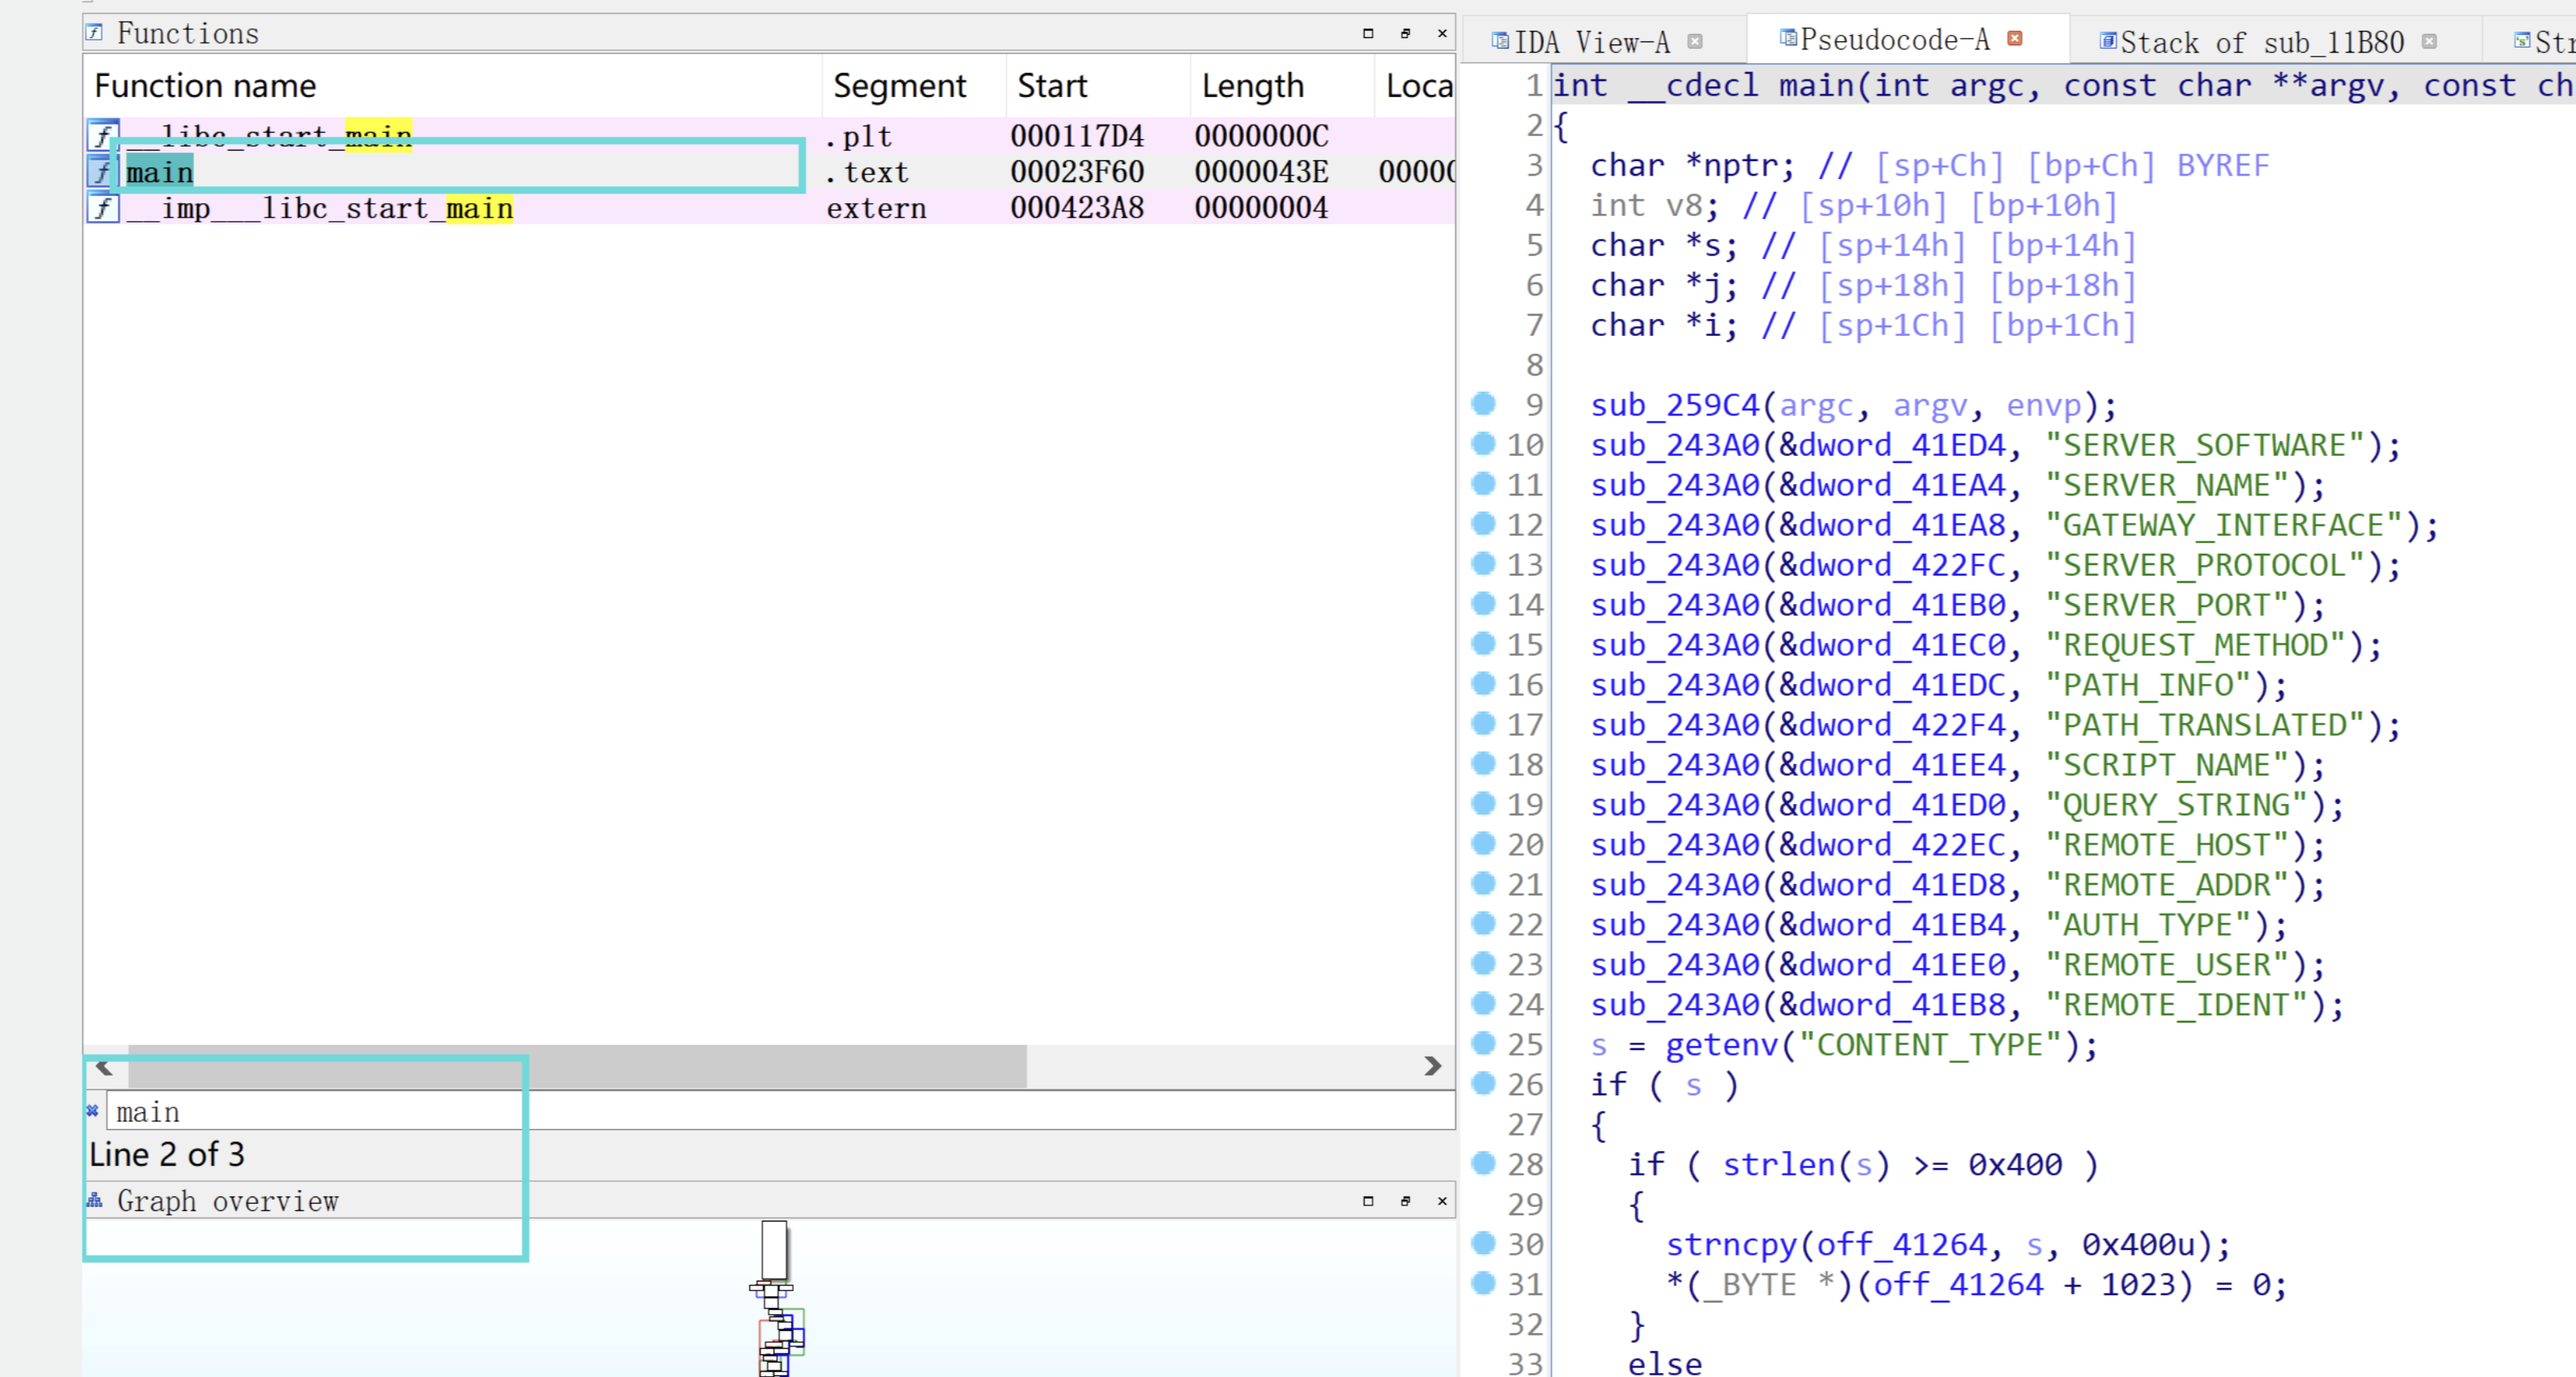Toggle breakpoint dot on line 28

[1484, 1163]
